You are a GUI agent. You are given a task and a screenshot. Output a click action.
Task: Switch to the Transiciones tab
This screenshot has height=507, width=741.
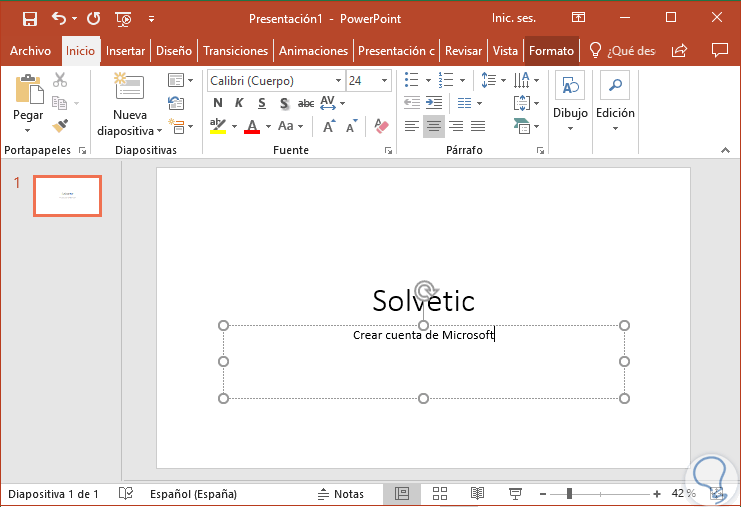pos(235,51)
